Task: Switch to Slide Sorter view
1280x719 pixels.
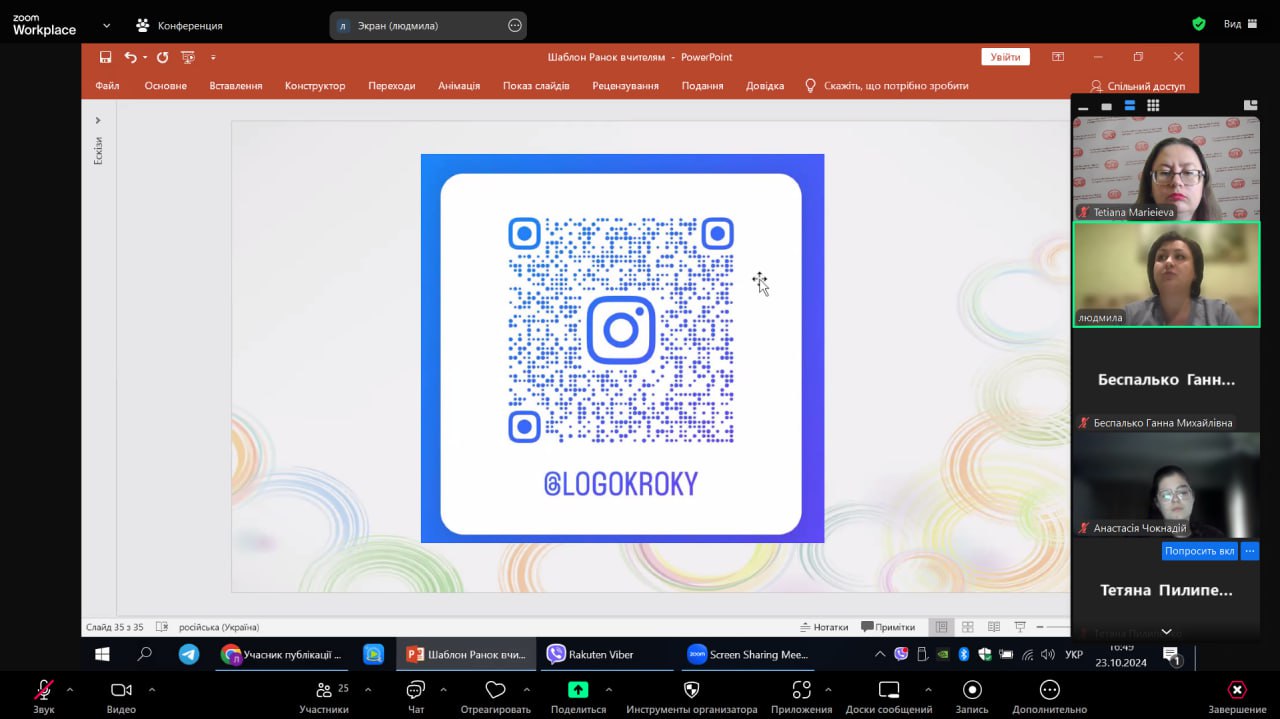Action: 967,627
